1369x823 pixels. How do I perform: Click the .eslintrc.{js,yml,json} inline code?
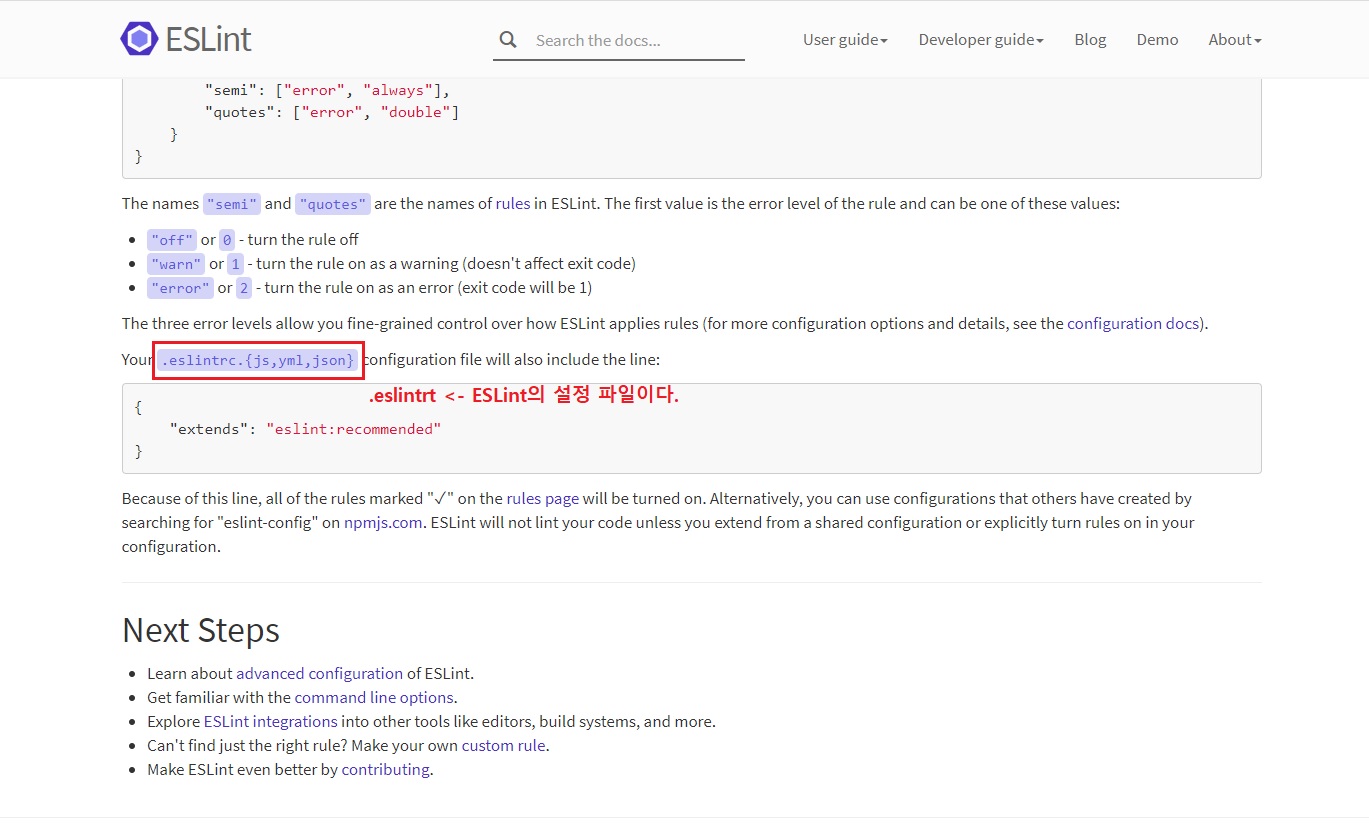tap(258, 360)
